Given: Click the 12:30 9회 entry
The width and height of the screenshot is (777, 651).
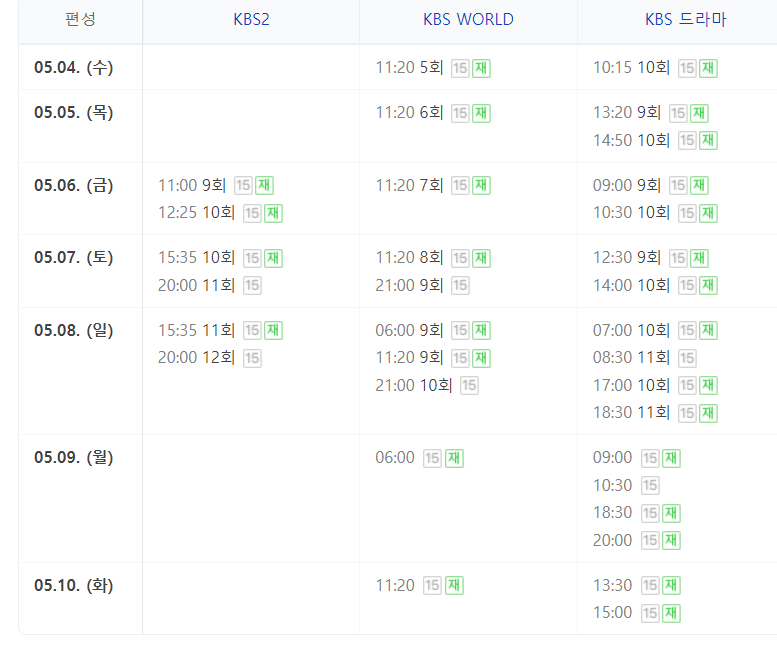Looking at the screenshot, I should pyautogui.click(x=627, y=258).
